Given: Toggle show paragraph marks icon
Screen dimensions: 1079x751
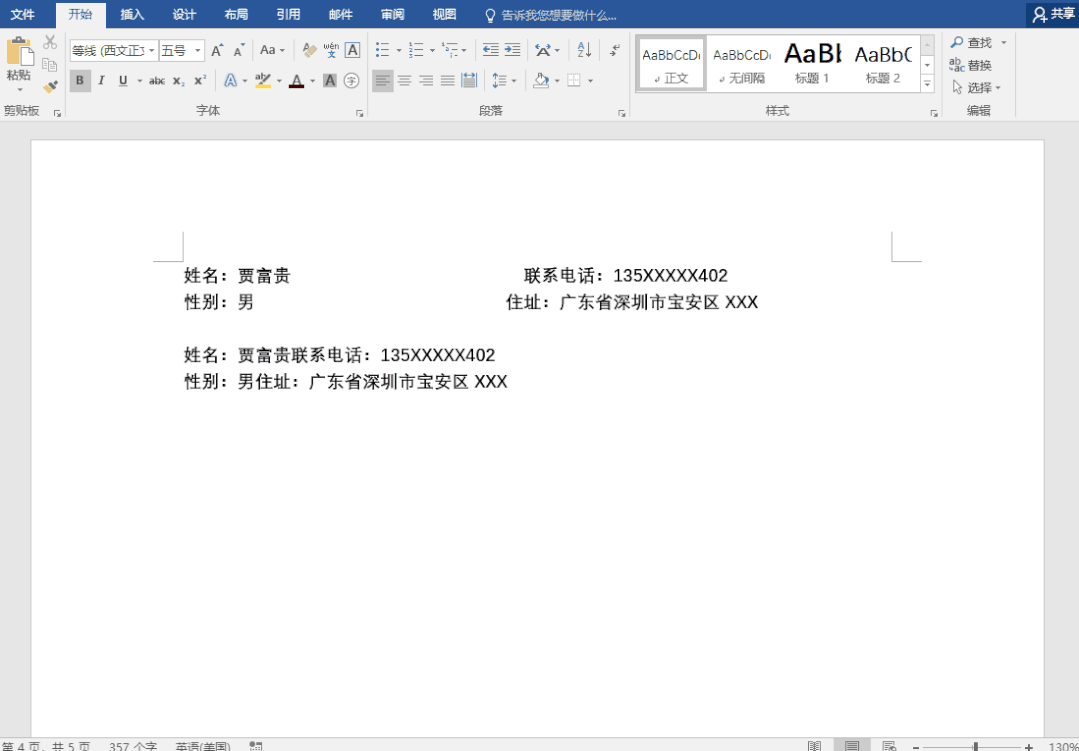Looking at the screenshot, I should click(x=615, y=50).
